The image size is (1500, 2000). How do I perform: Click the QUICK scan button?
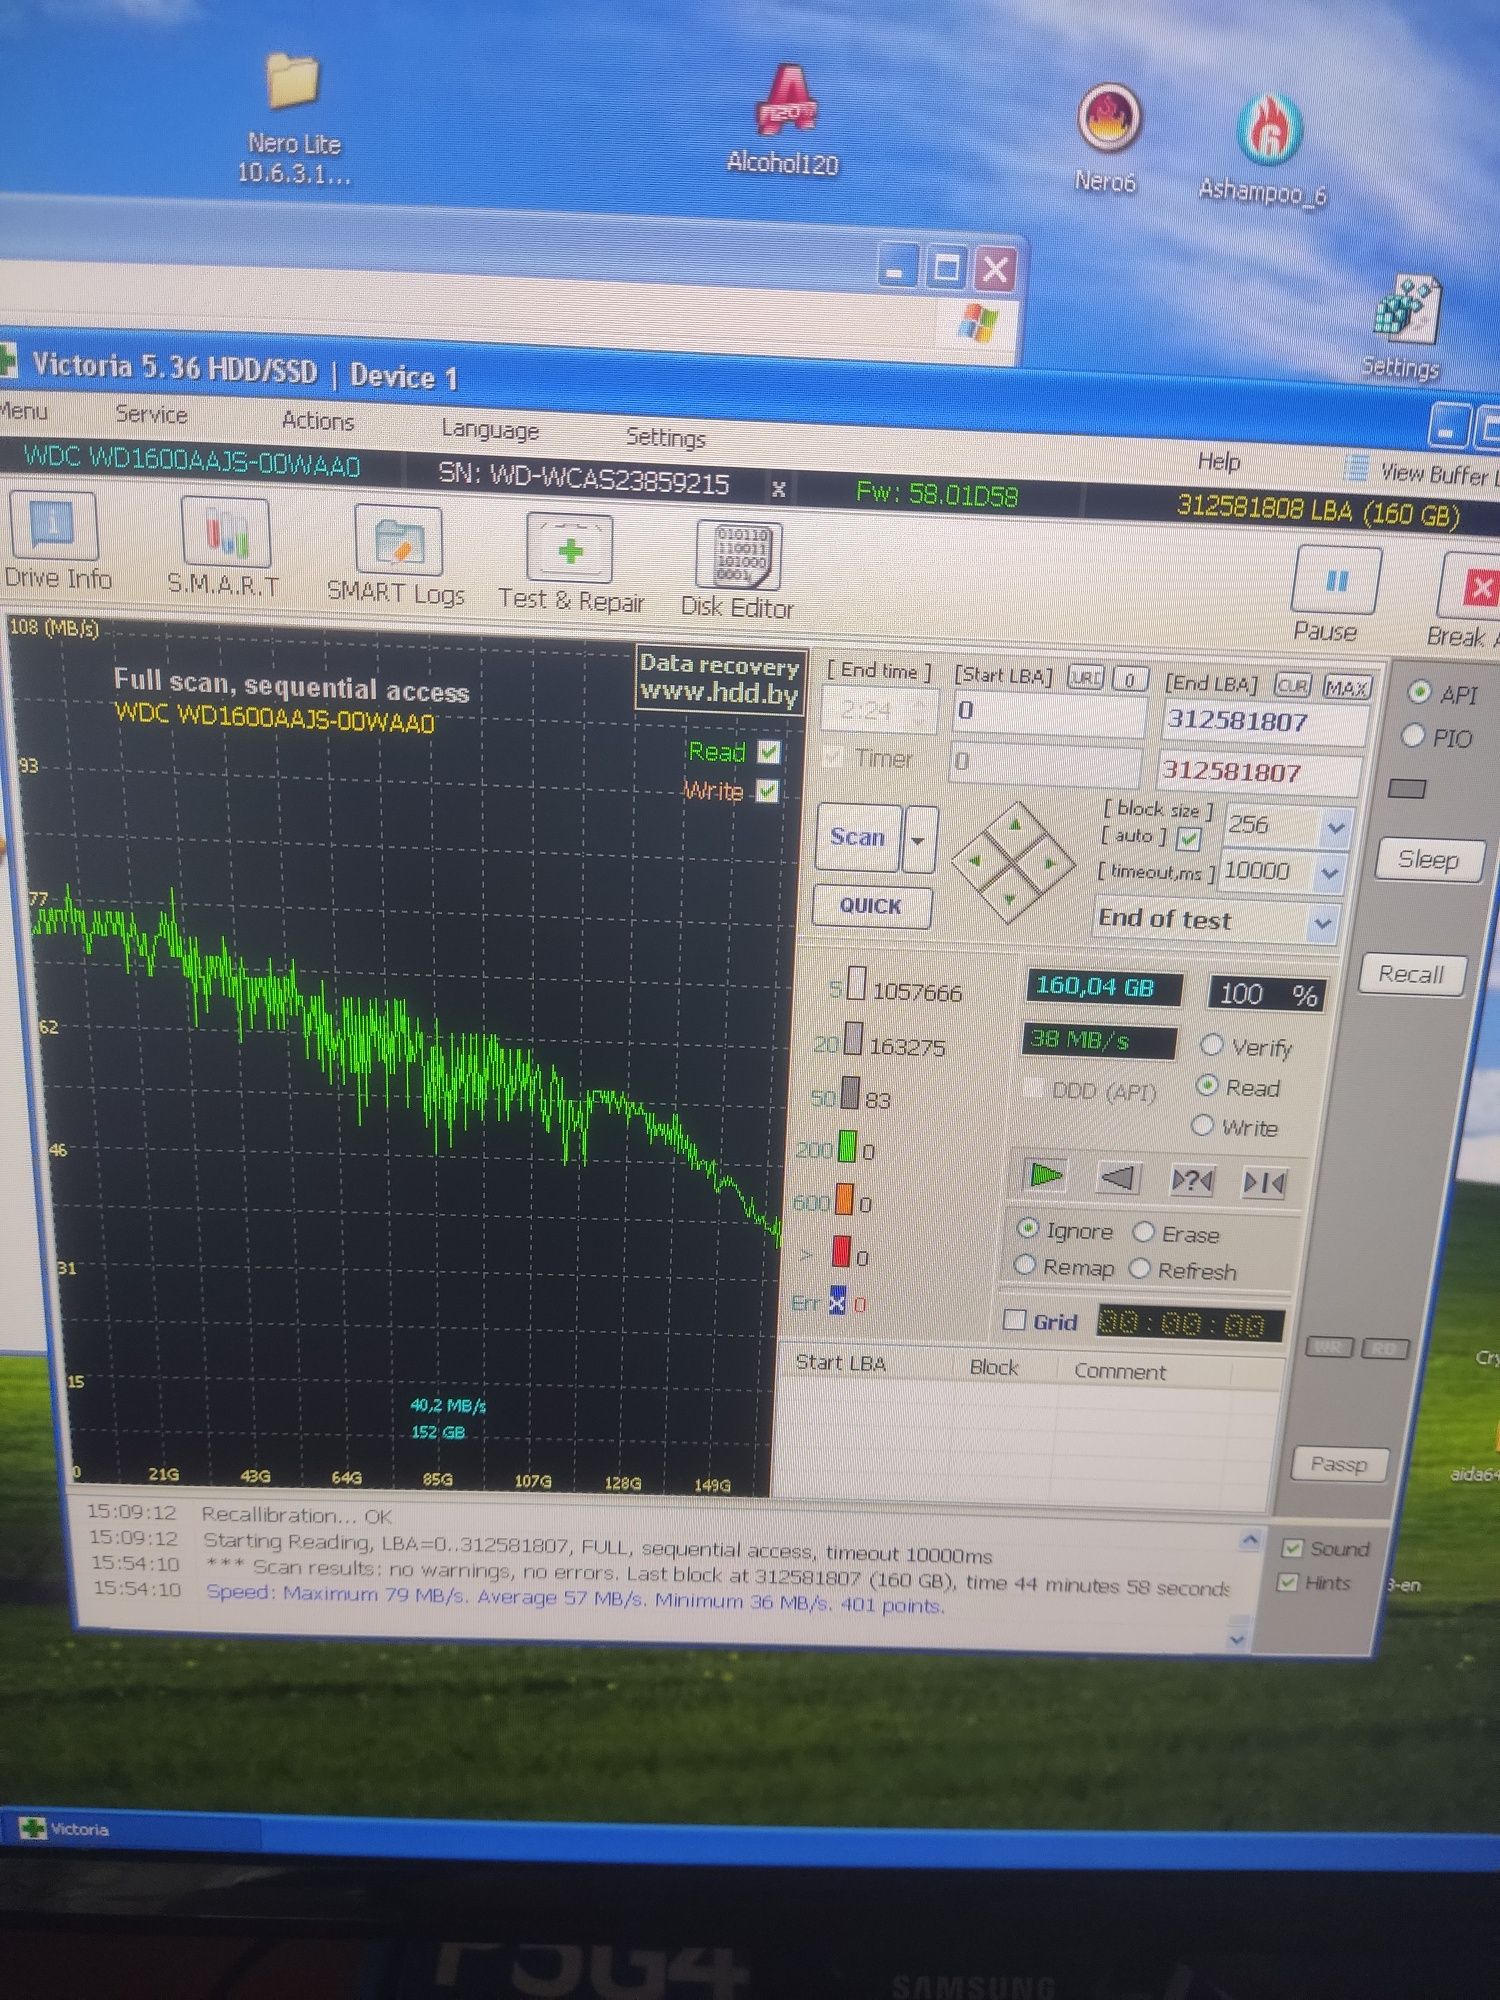[871, 905]
